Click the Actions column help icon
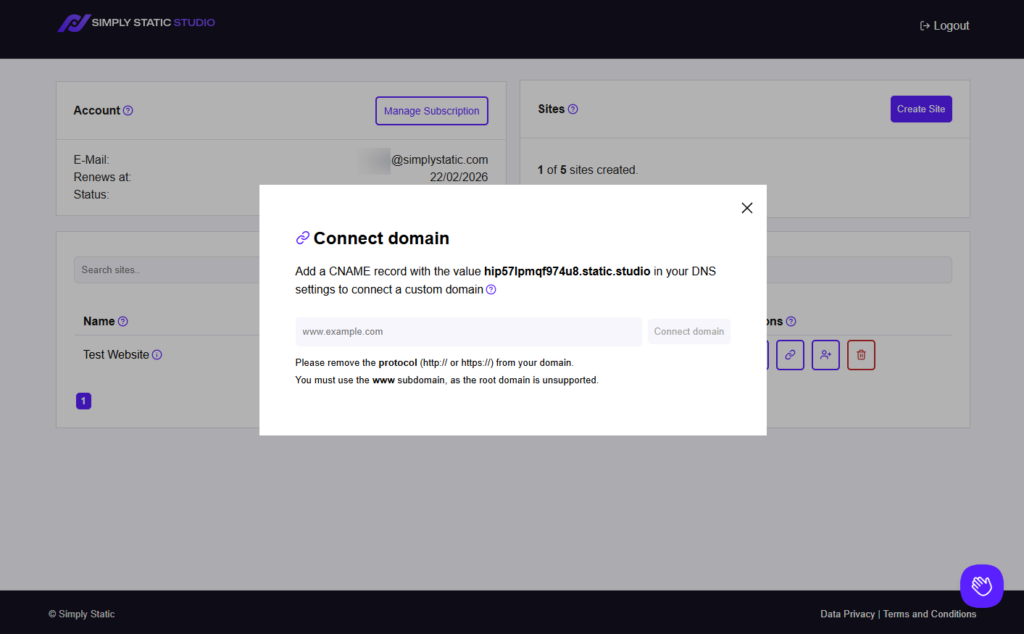This screenshot has width=1024, height=634. point(791,321)
